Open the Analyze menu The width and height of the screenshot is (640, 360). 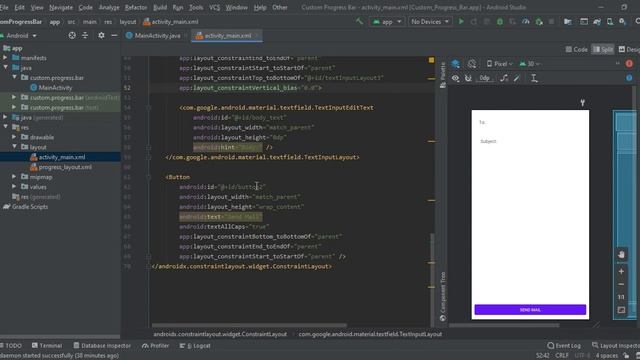109,7
